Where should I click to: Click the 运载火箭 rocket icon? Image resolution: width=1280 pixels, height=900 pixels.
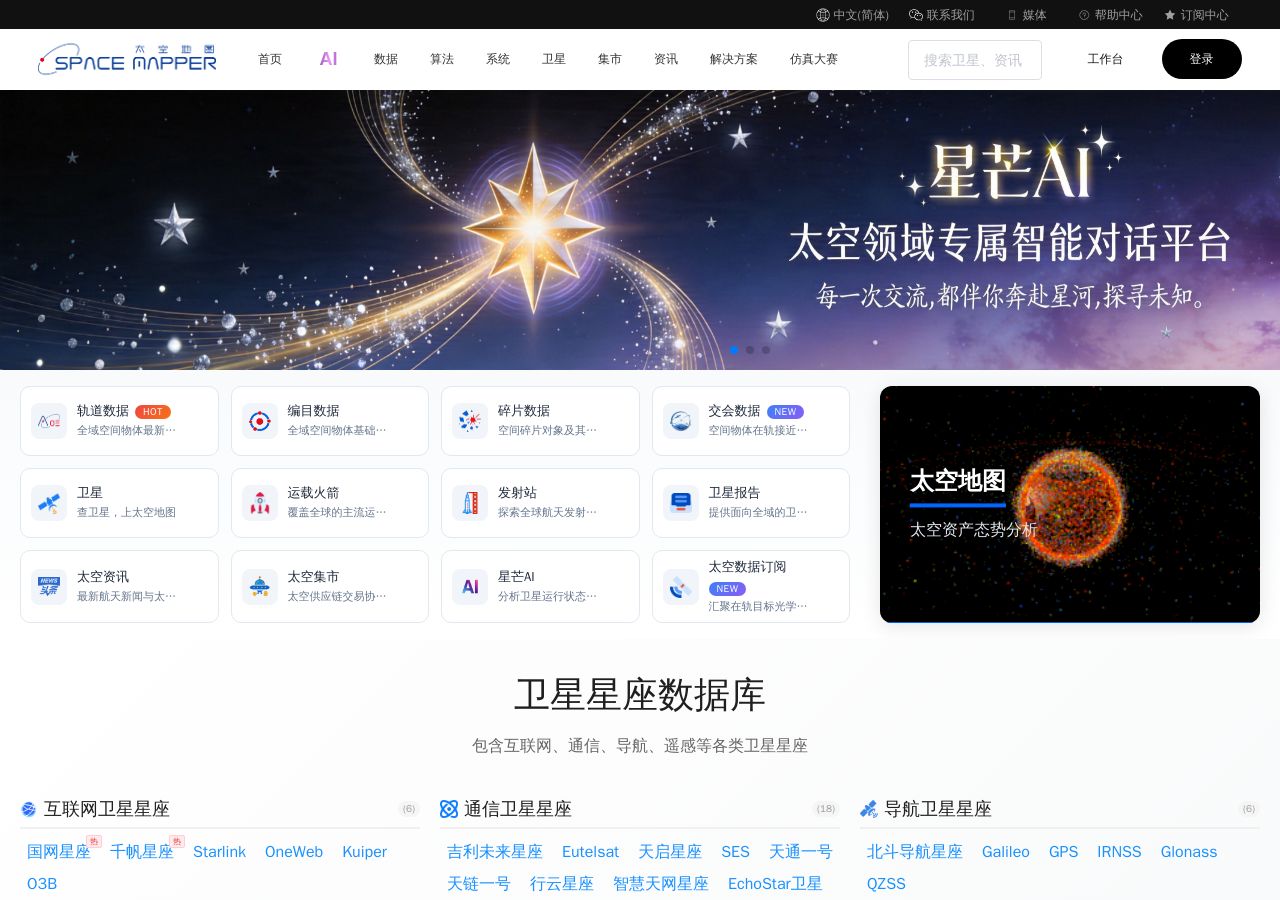(x=260, y=503)
